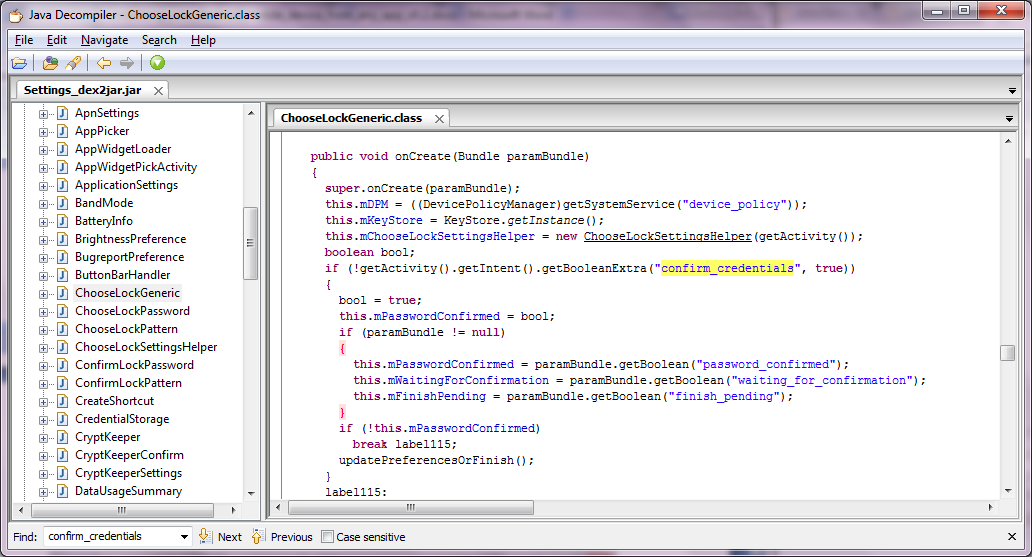Expand the AppWidgetLoader tree node
The width and height of the screenshot is (1032, 557).
click(x=43, y=149)
